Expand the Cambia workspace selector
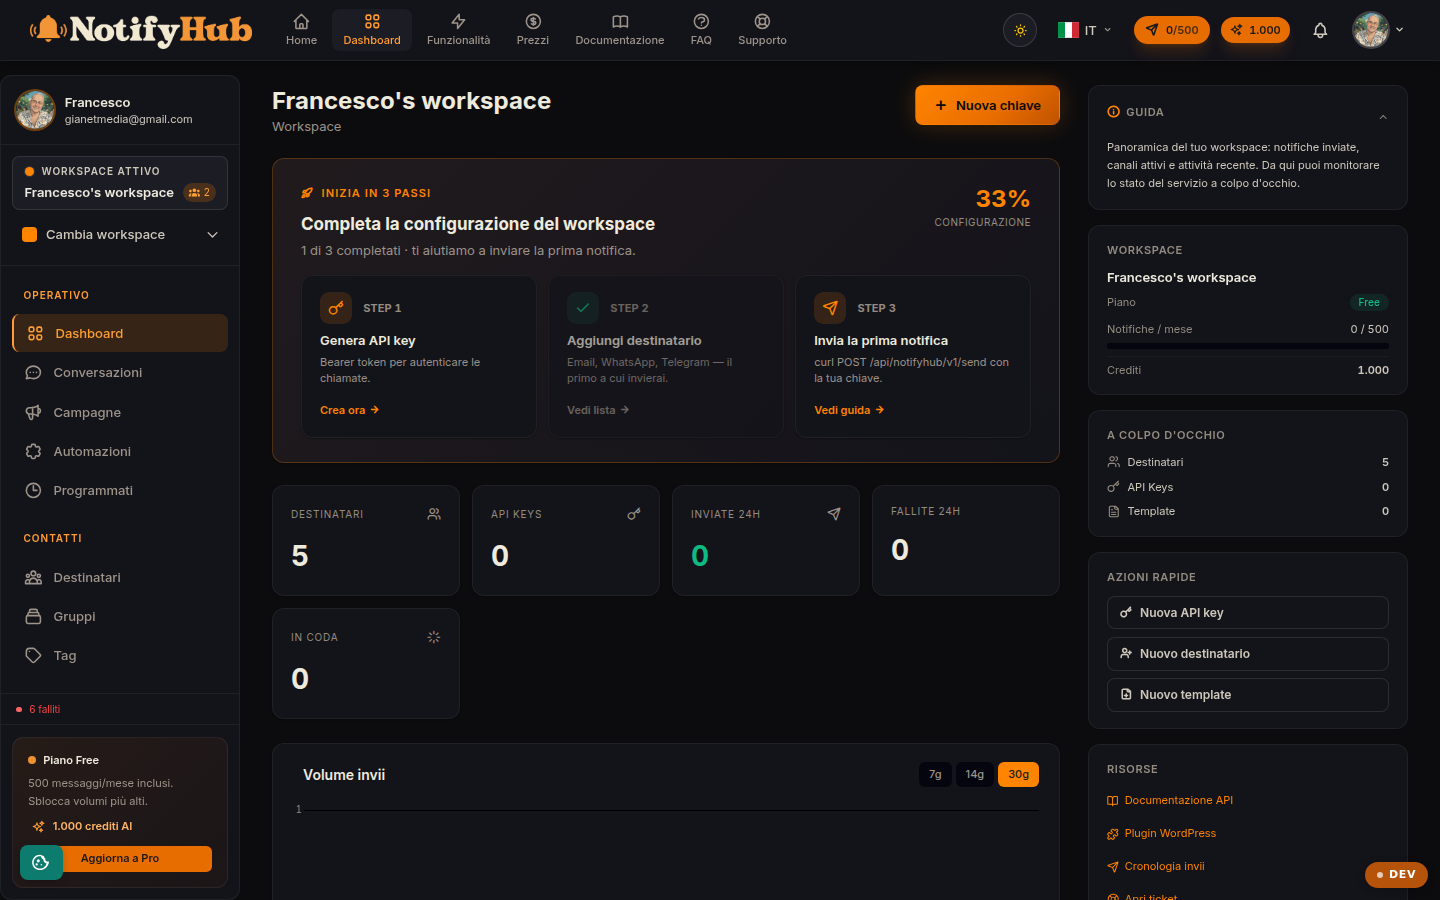Image resolution: width=1440 pixels, height=900 pixels. 120,235
